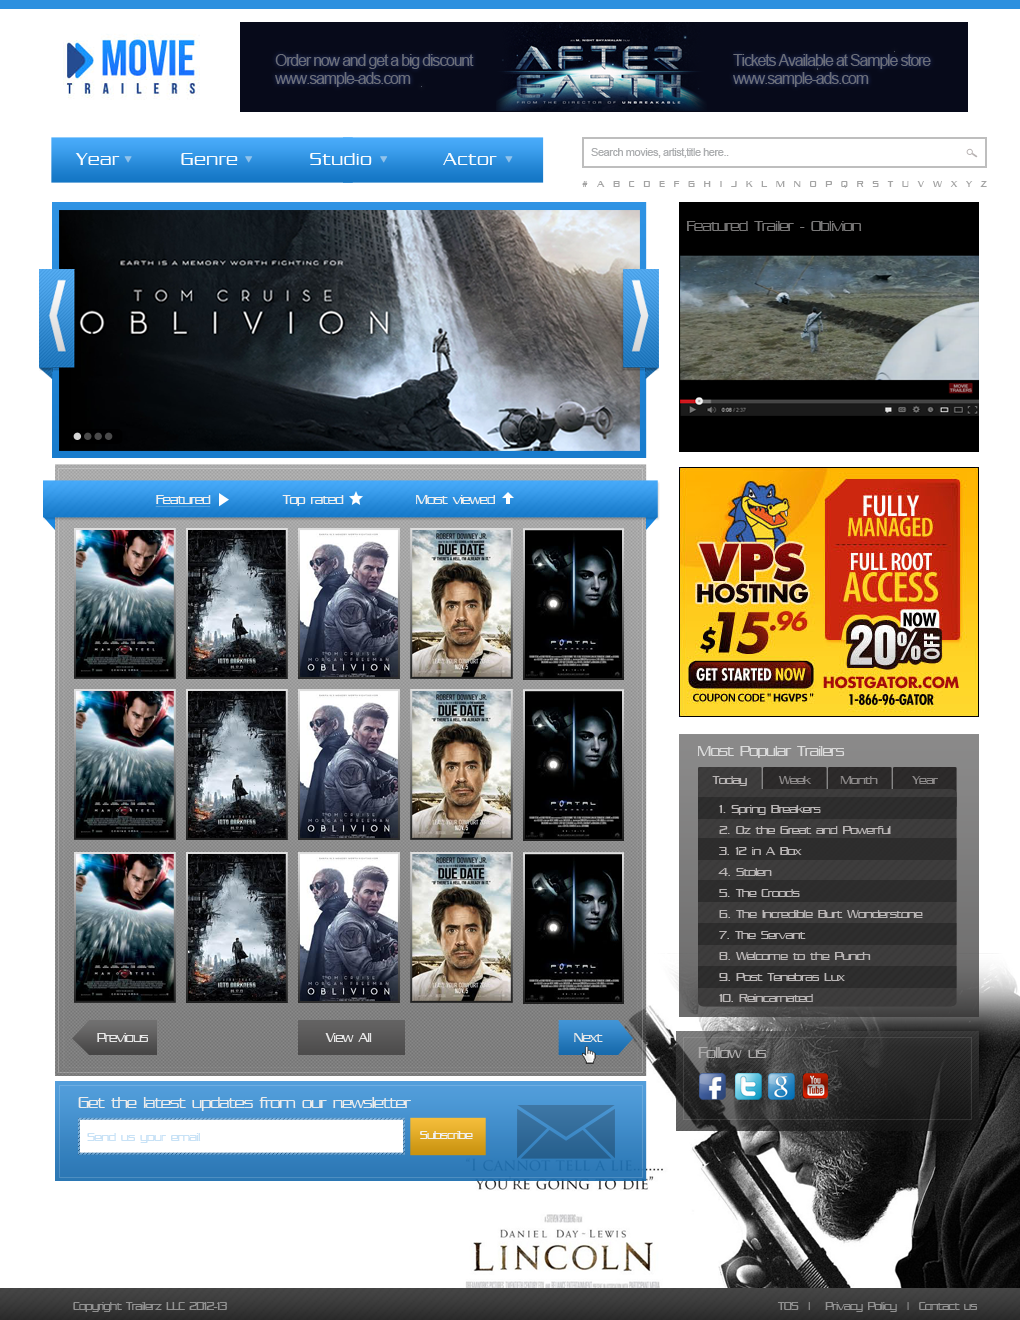1020x1320 pixels.
Task: Open the Star Trek Into Darkness poster, top row
Action: pyautogui.click(x=237, y=604)
